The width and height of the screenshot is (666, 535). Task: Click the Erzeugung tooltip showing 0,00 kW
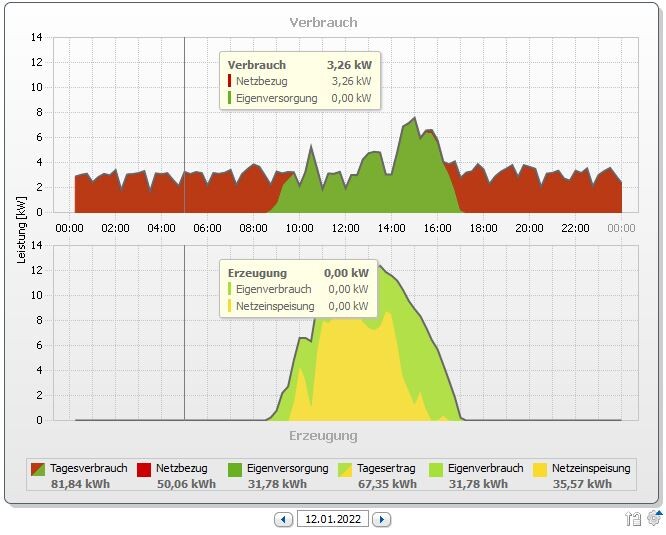[x=298, y=289]
